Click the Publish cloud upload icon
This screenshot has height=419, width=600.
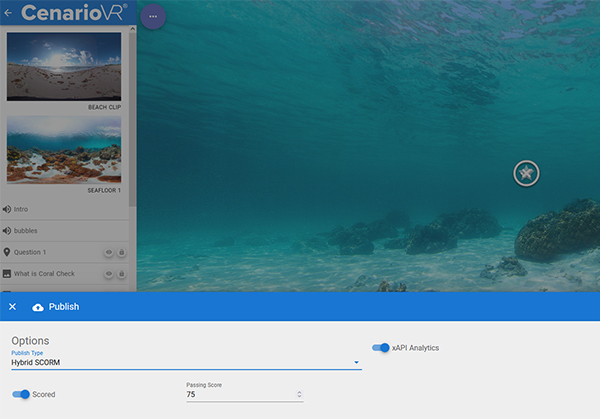coord(38,307)
